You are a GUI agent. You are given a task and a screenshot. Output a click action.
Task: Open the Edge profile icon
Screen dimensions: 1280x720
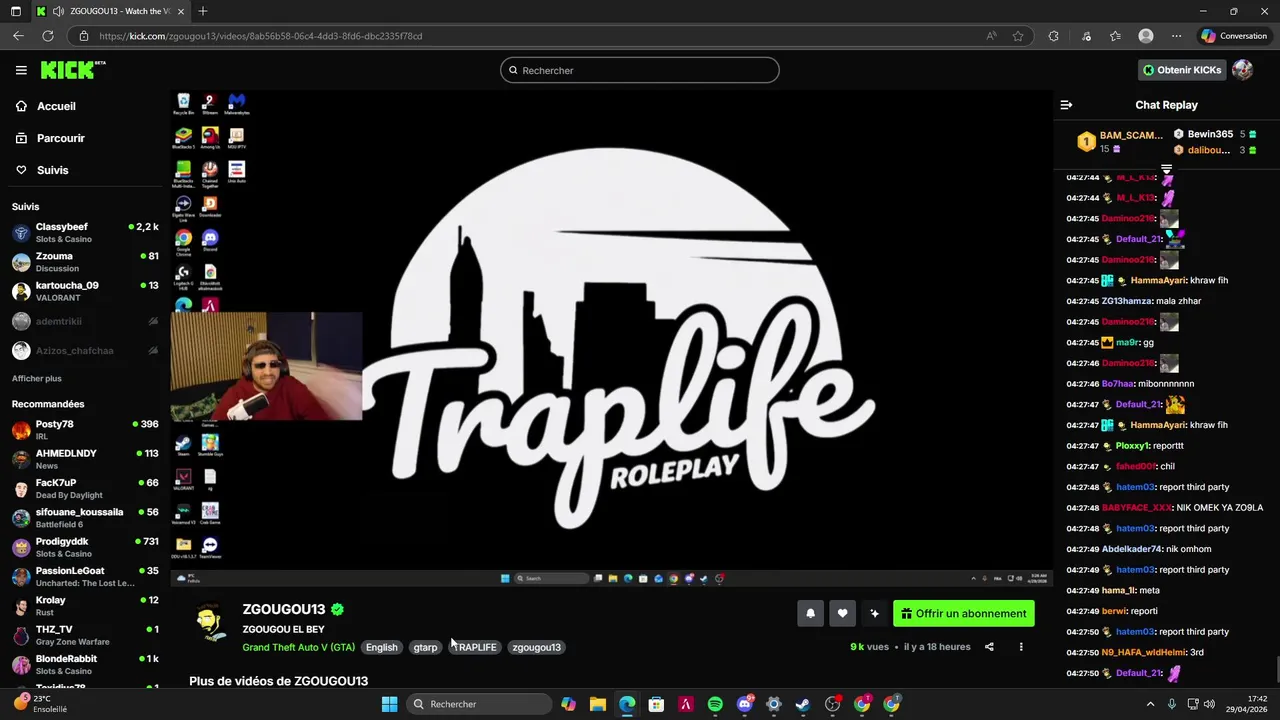(1146, 36)
